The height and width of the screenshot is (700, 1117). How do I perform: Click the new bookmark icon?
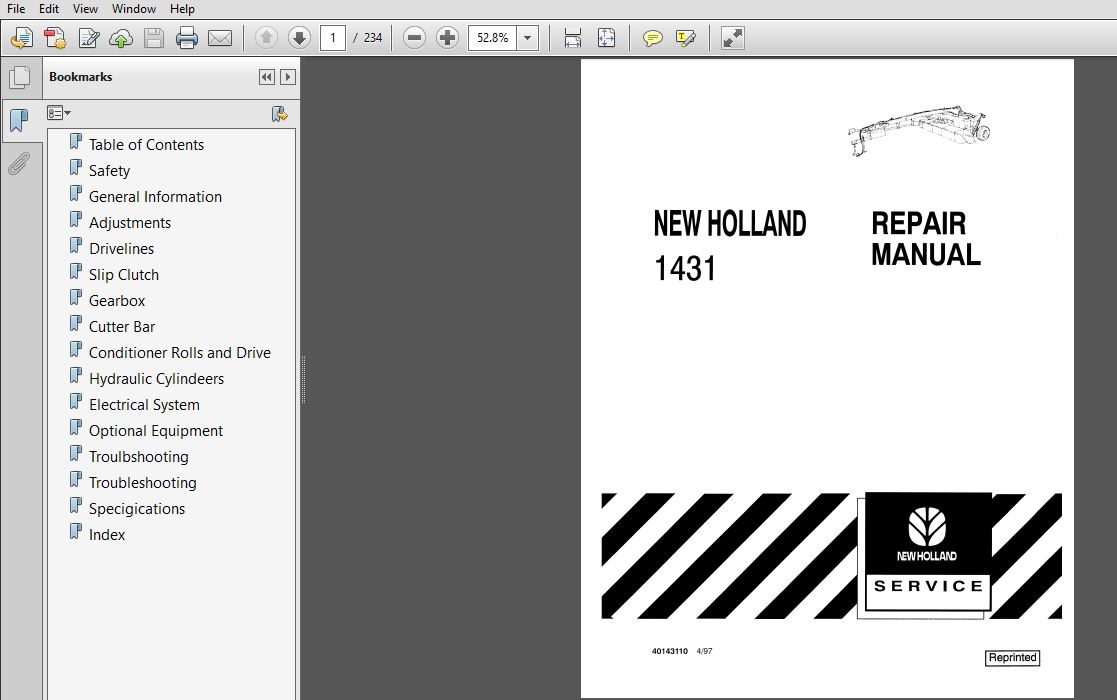pyautogui.click(x=279, y=113)
